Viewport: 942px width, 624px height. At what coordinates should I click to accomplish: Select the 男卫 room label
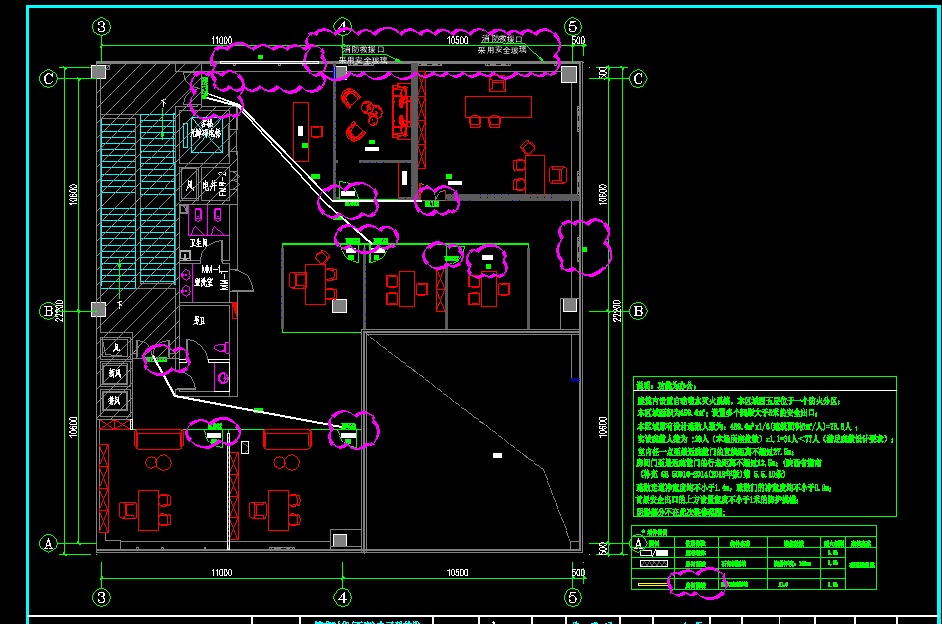[199, 321]
